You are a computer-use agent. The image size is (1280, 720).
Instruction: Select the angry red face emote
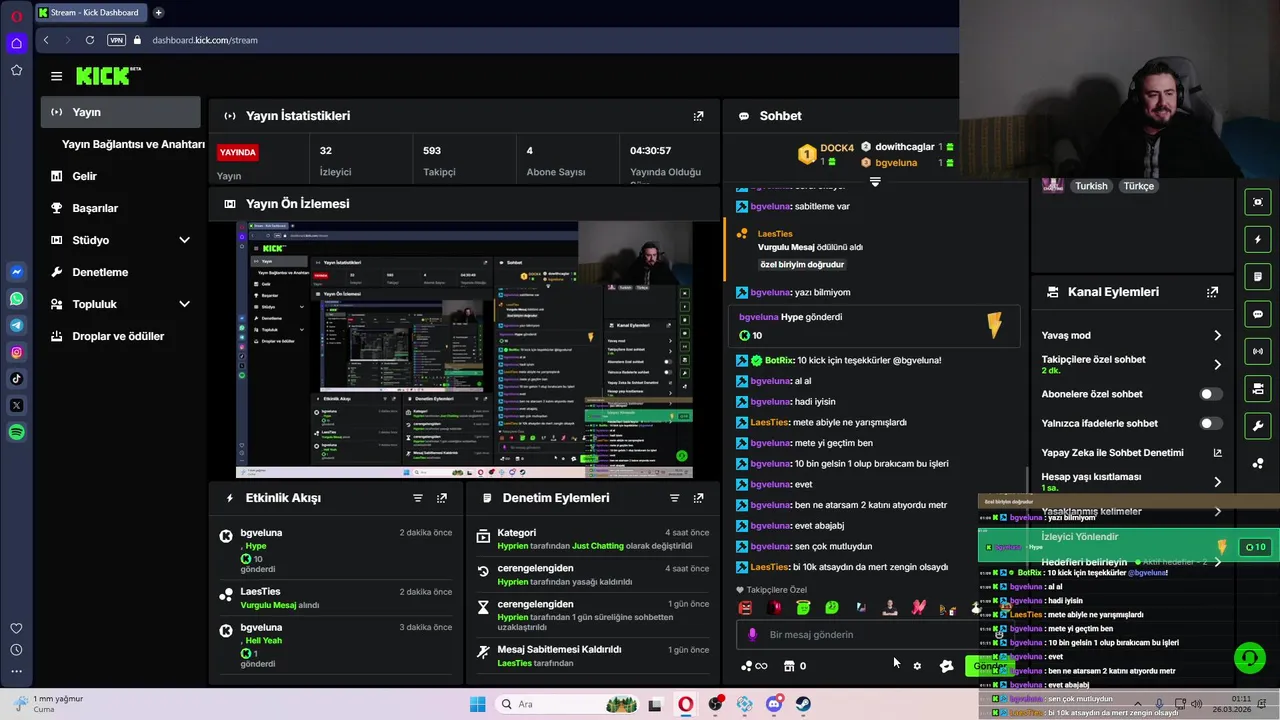click(x=745, y=608)
